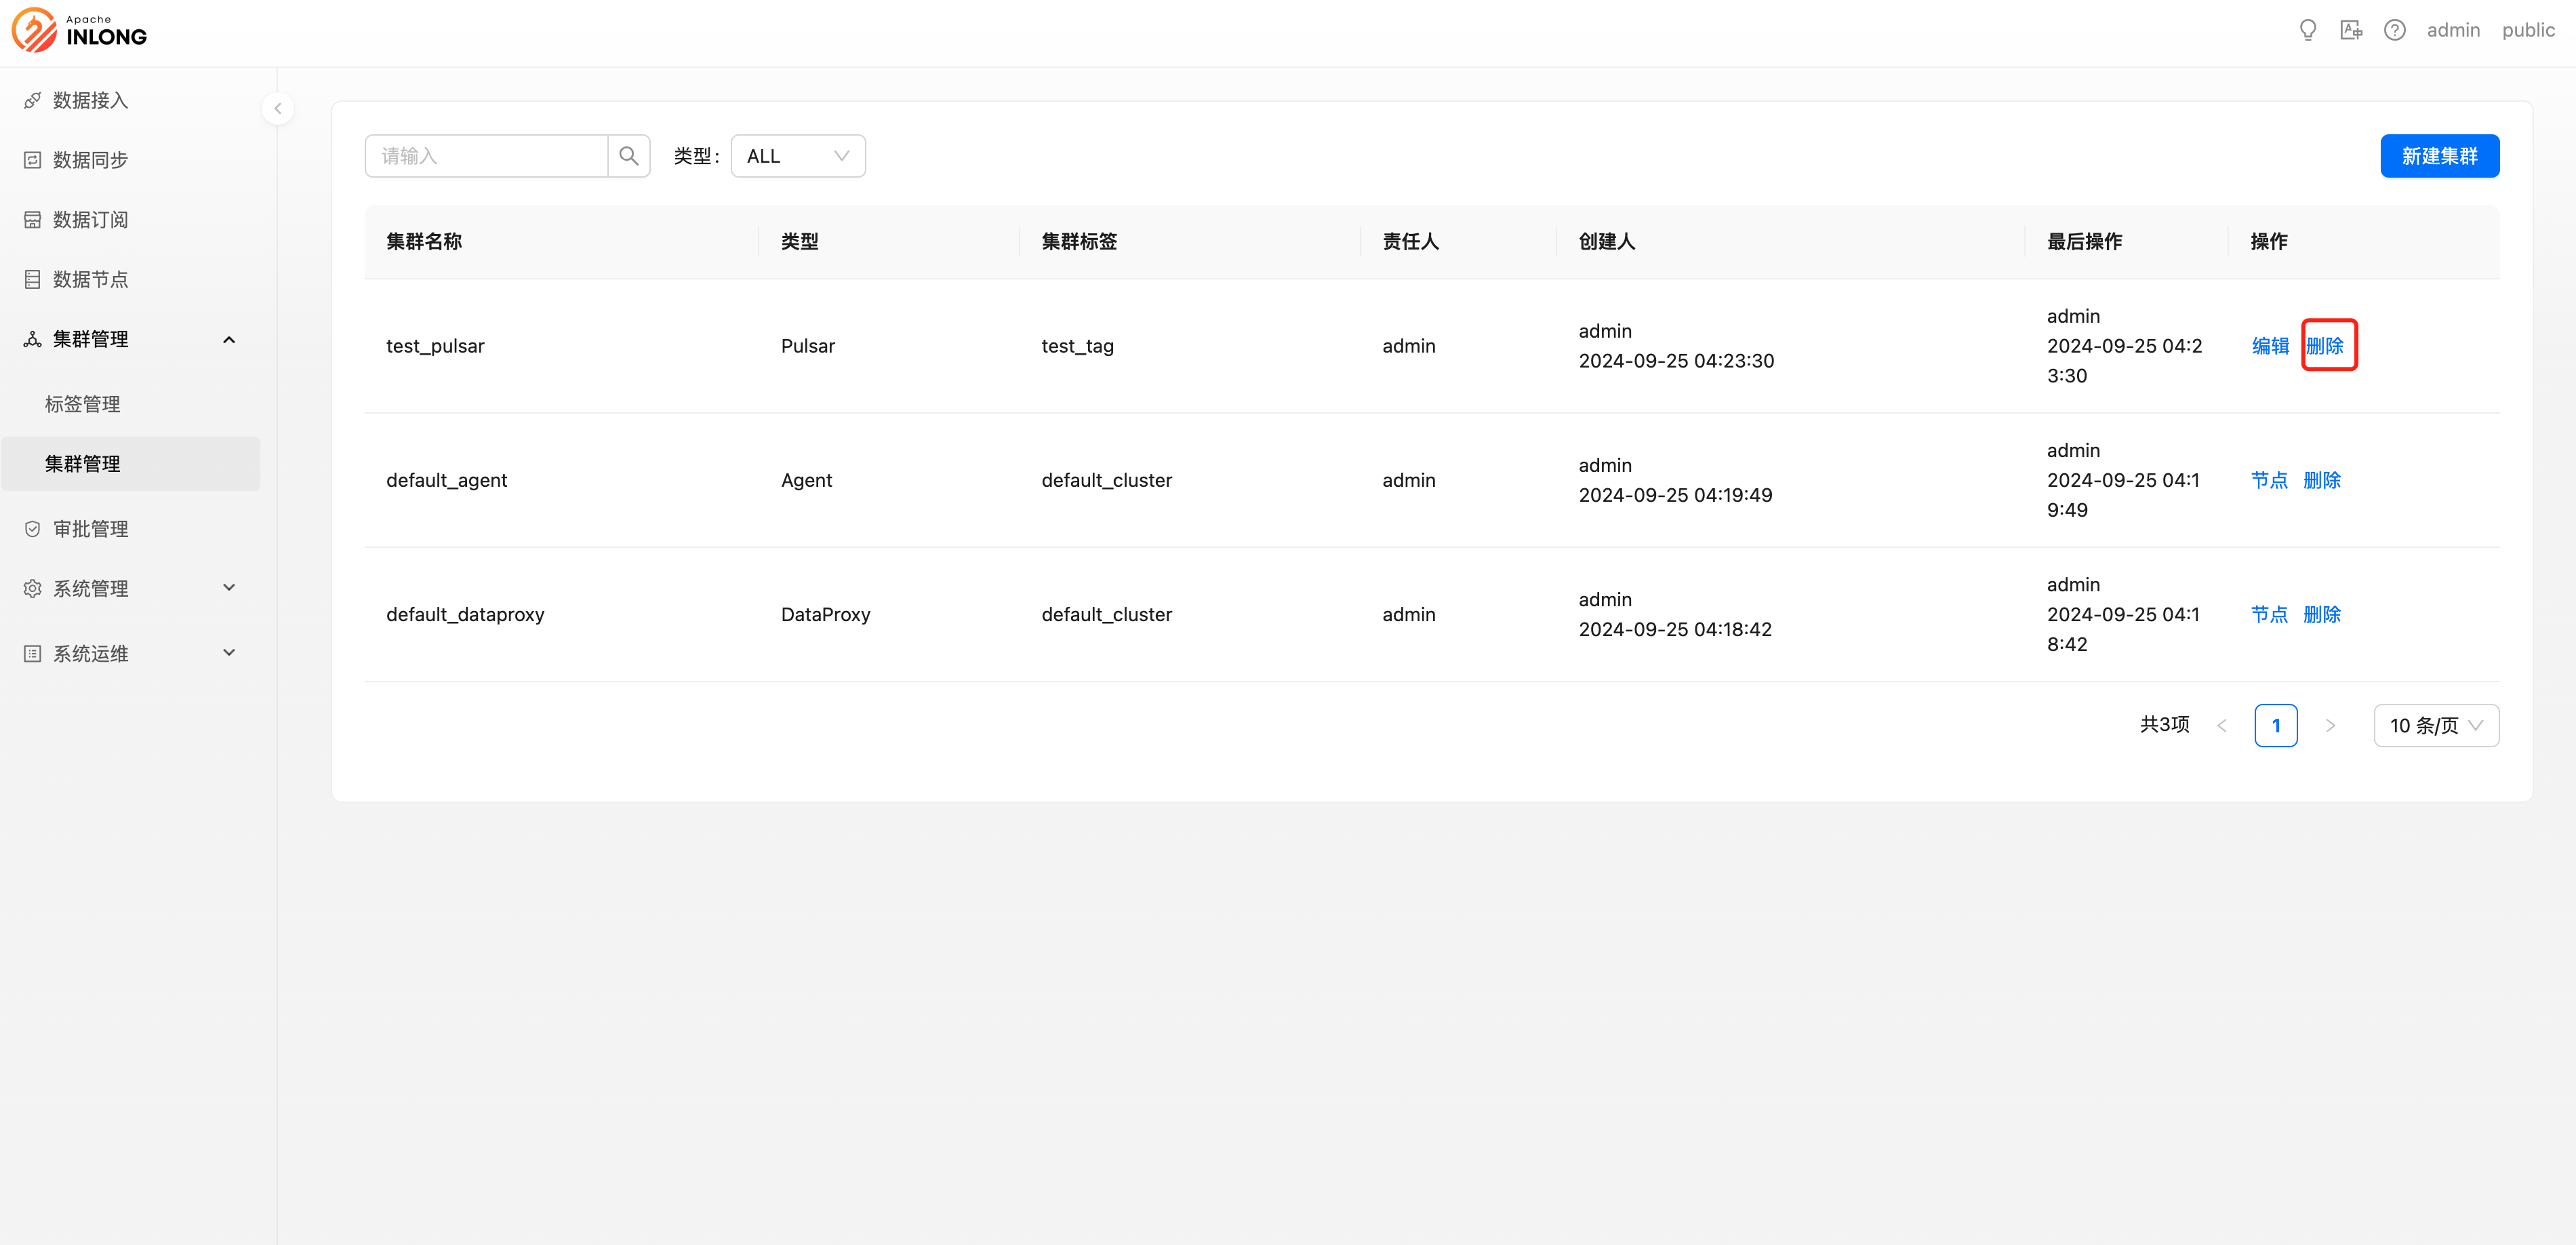Image resolution: width=2576 pixels, height=1245 pixels.
Task: Open 节点 for default_agent cluster
Action: click(2269, 480)
